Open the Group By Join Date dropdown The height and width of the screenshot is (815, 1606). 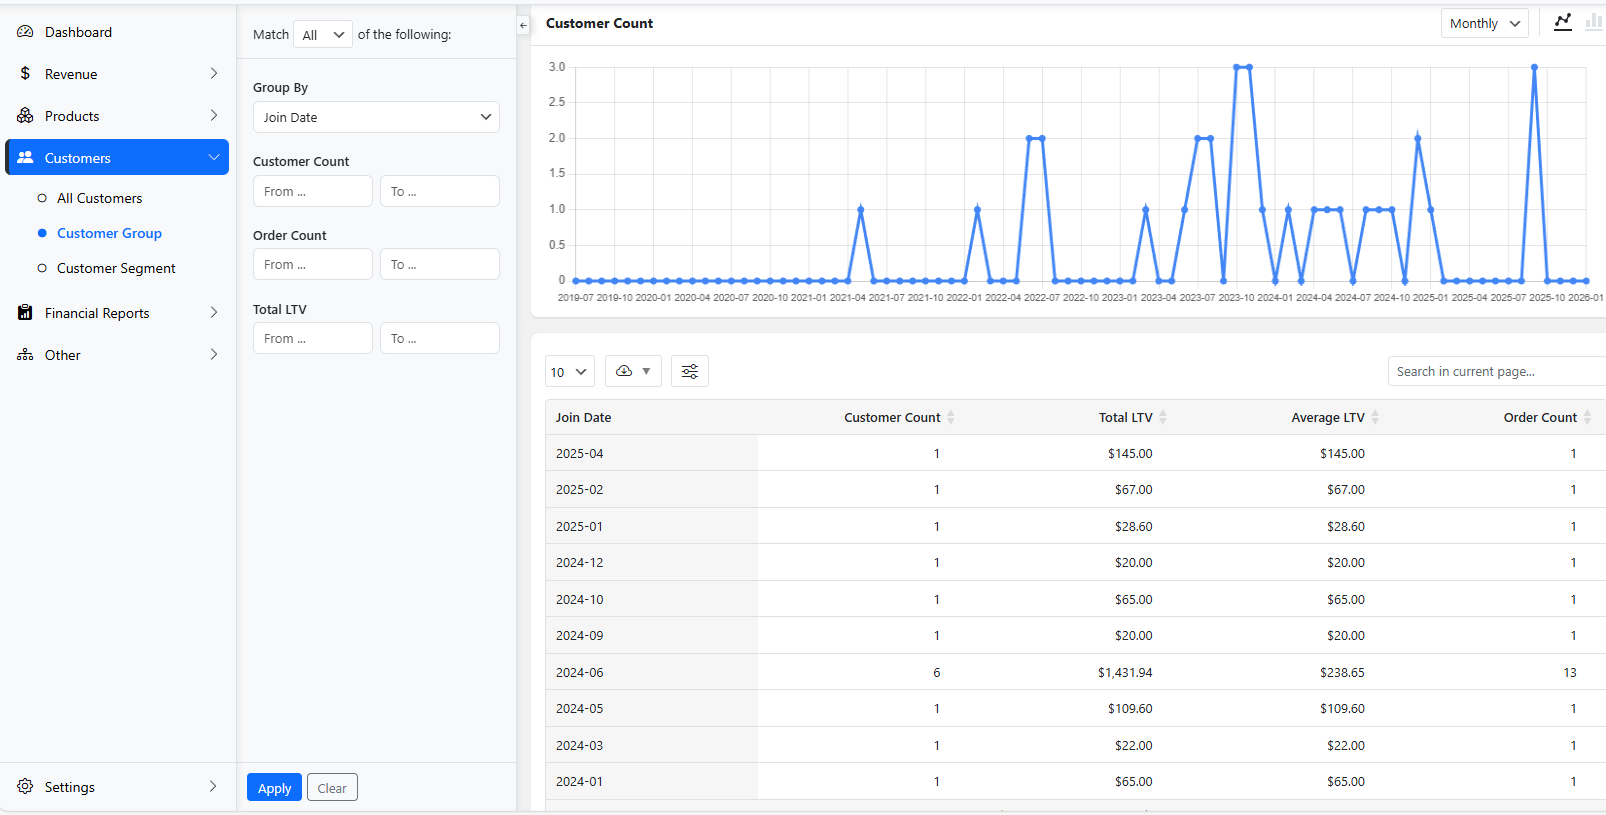376,117
